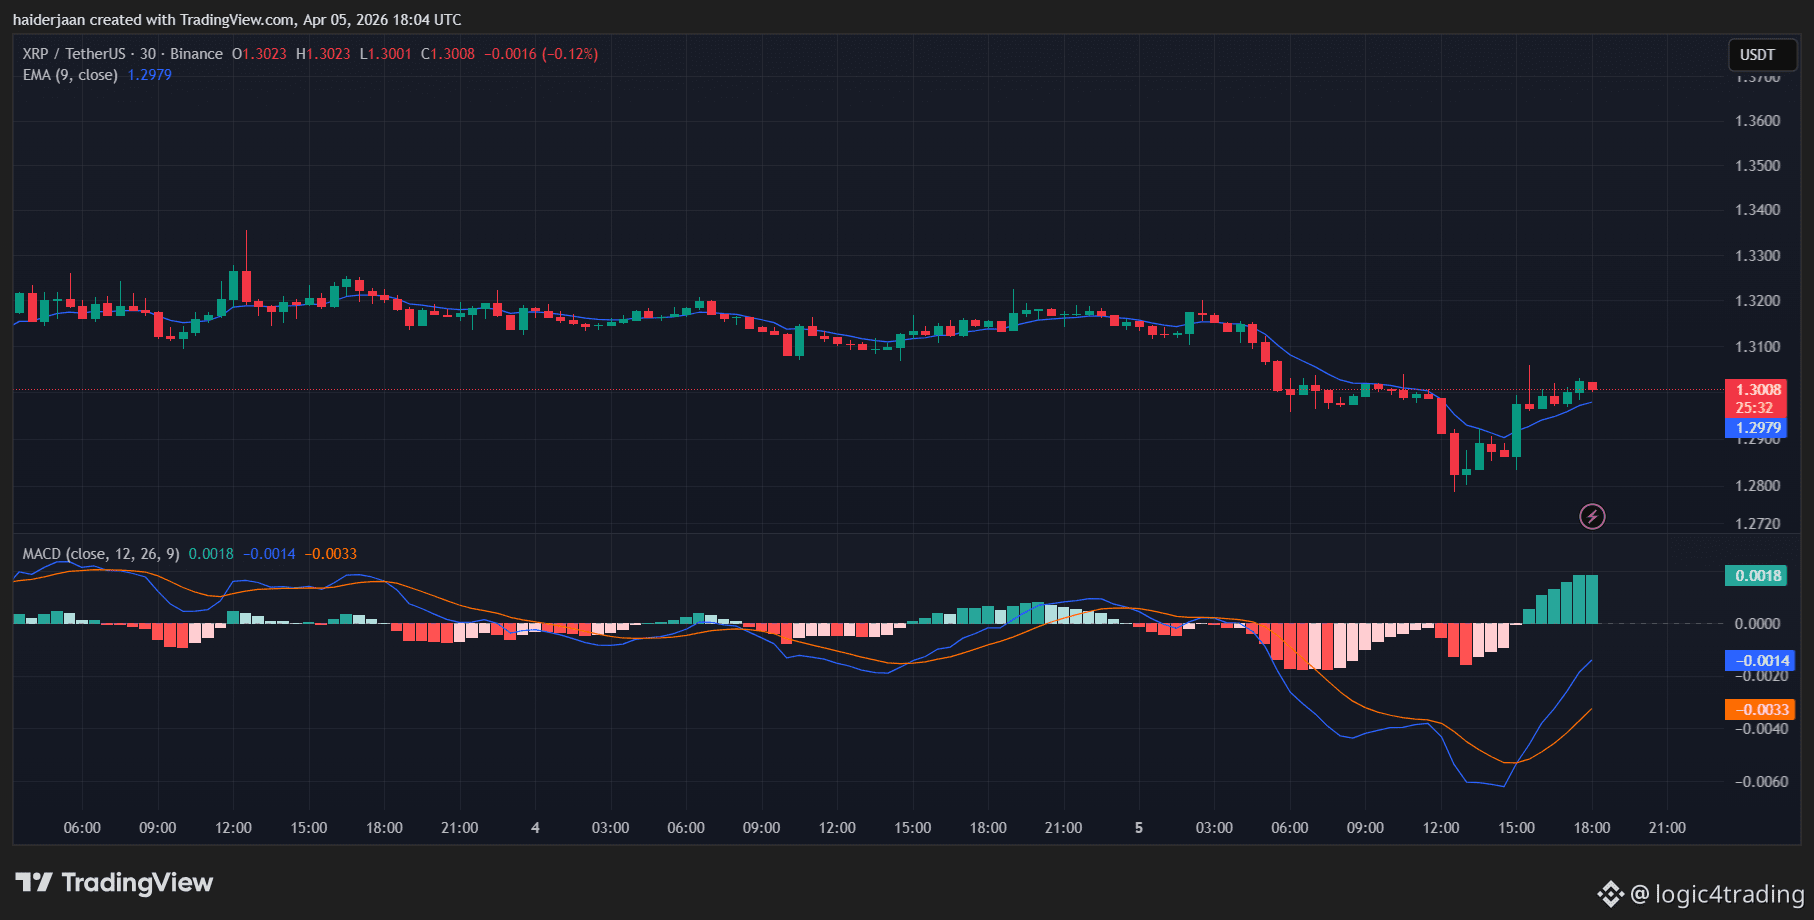The image size is (1814, 920).
Task: Click the 1.3600 price scale label
Action: click(1758, 121)
